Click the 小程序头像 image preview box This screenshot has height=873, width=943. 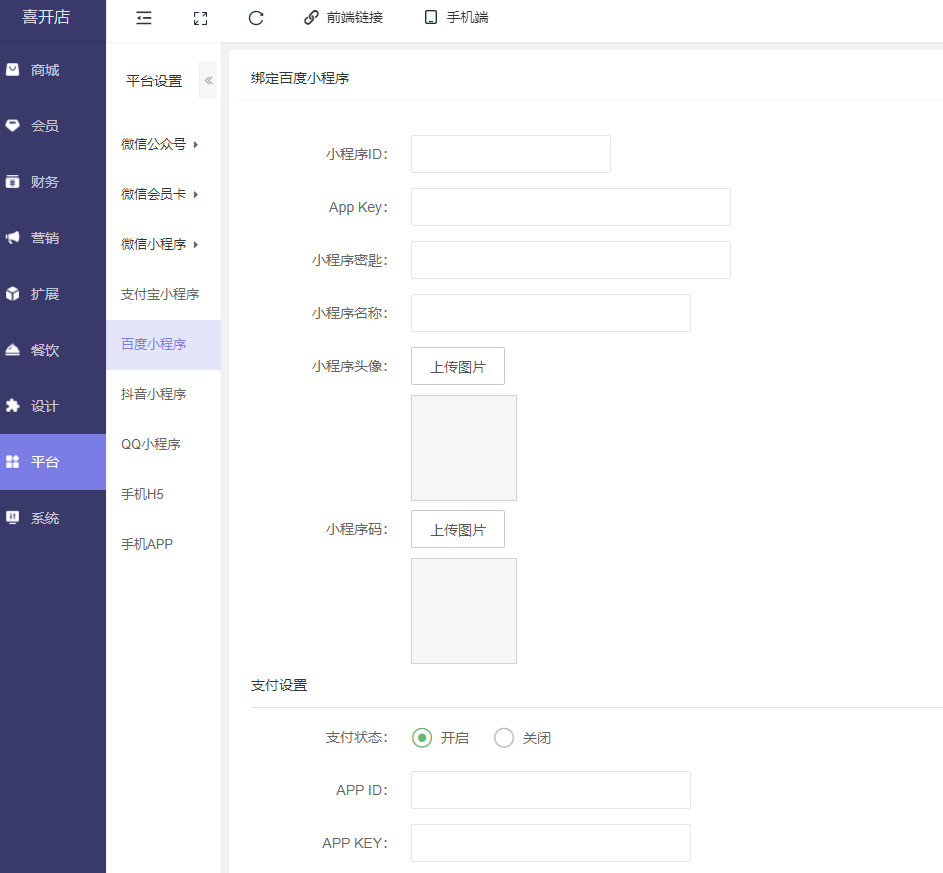pos(464,448)
